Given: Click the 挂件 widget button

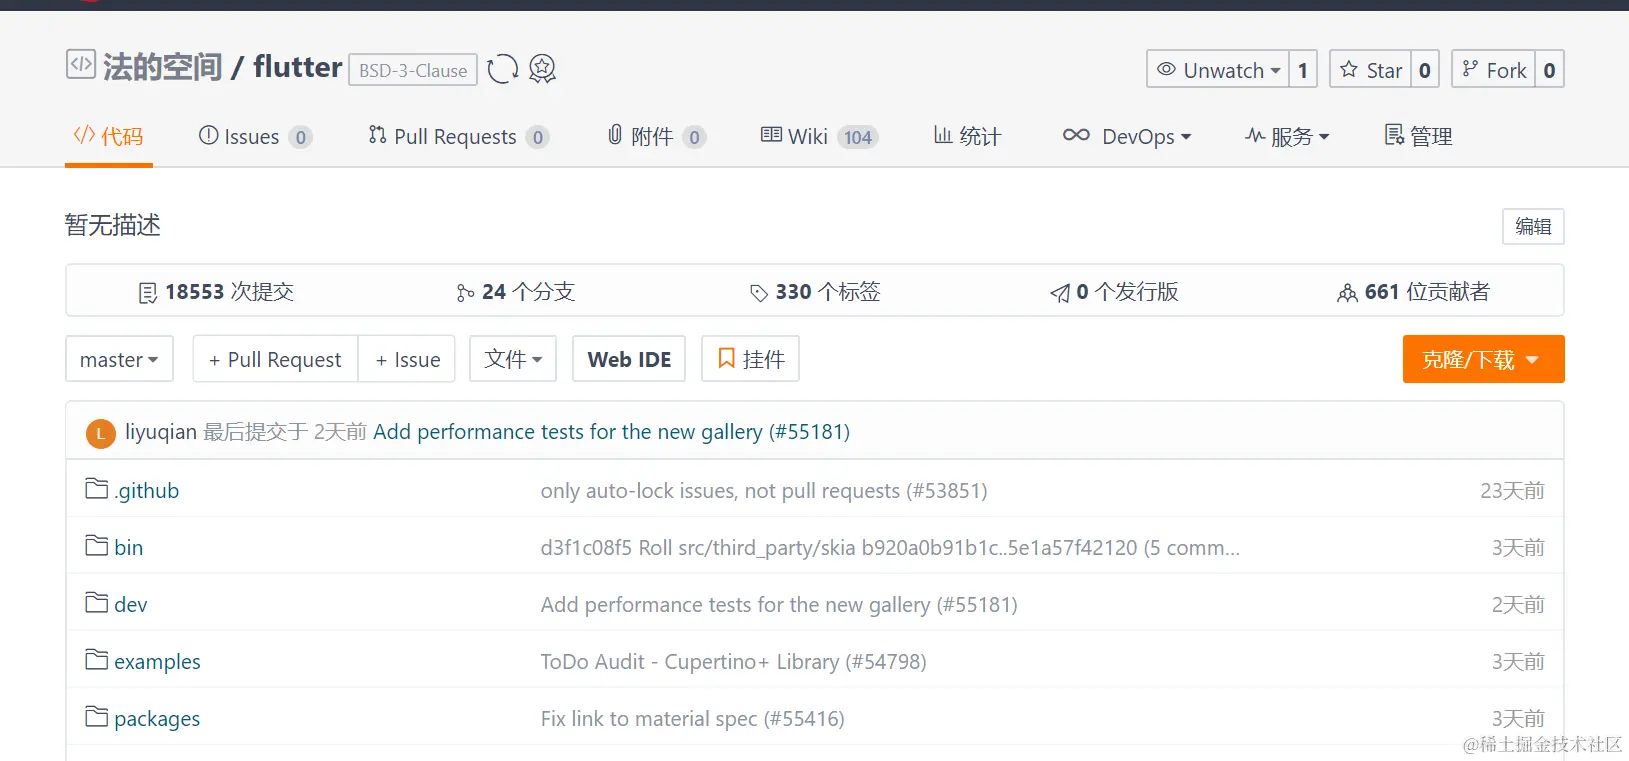Looking at the screenshot, I should pyautogui.click(x=750, y=359).
